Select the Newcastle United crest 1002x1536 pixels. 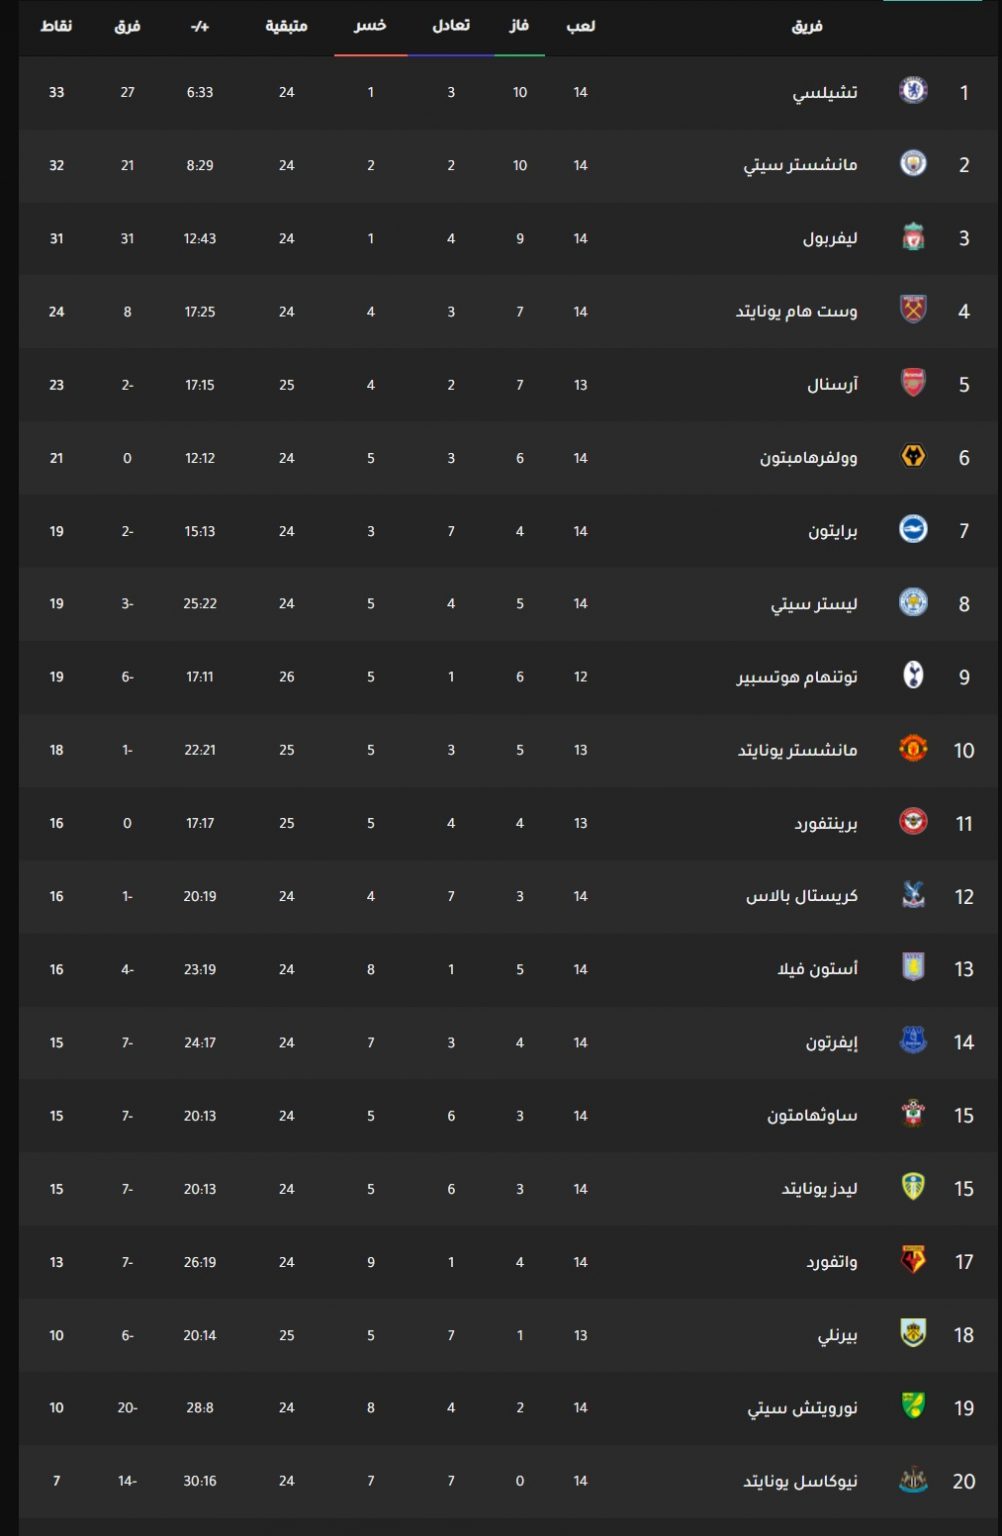(x=913, y=1480)
